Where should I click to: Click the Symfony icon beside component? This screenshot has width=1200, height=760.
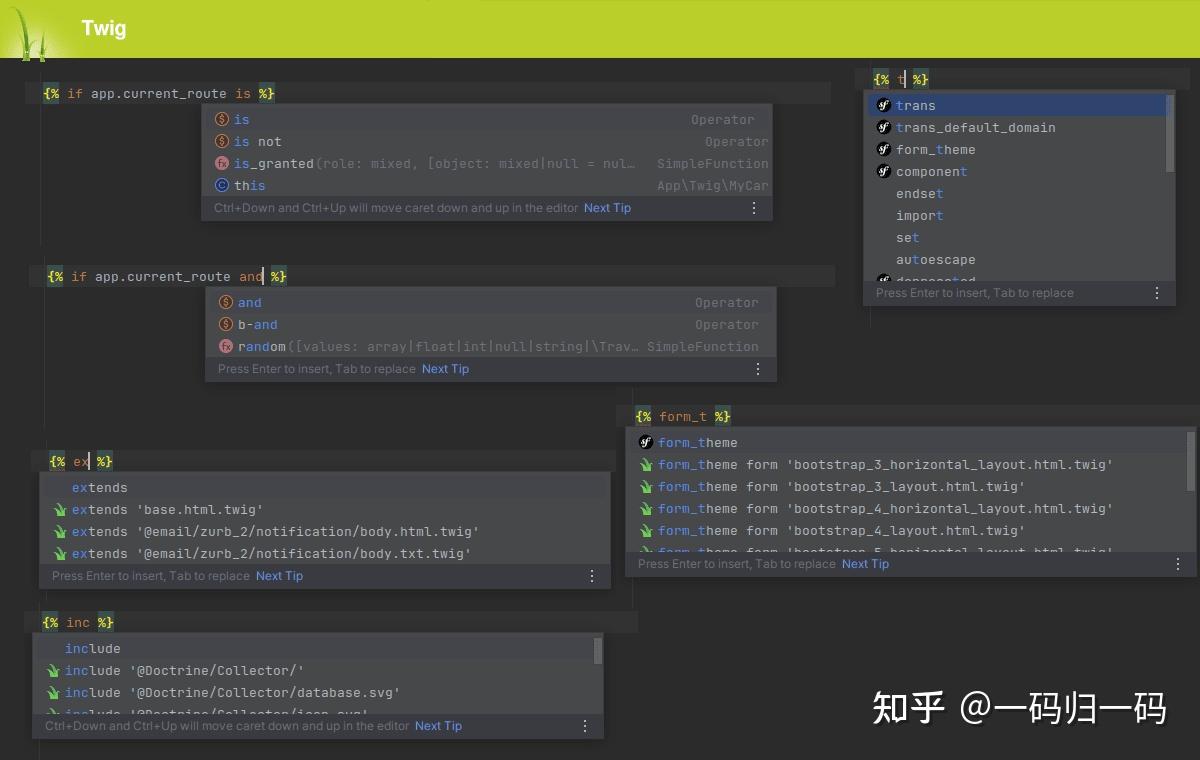(x=883, y=171)
